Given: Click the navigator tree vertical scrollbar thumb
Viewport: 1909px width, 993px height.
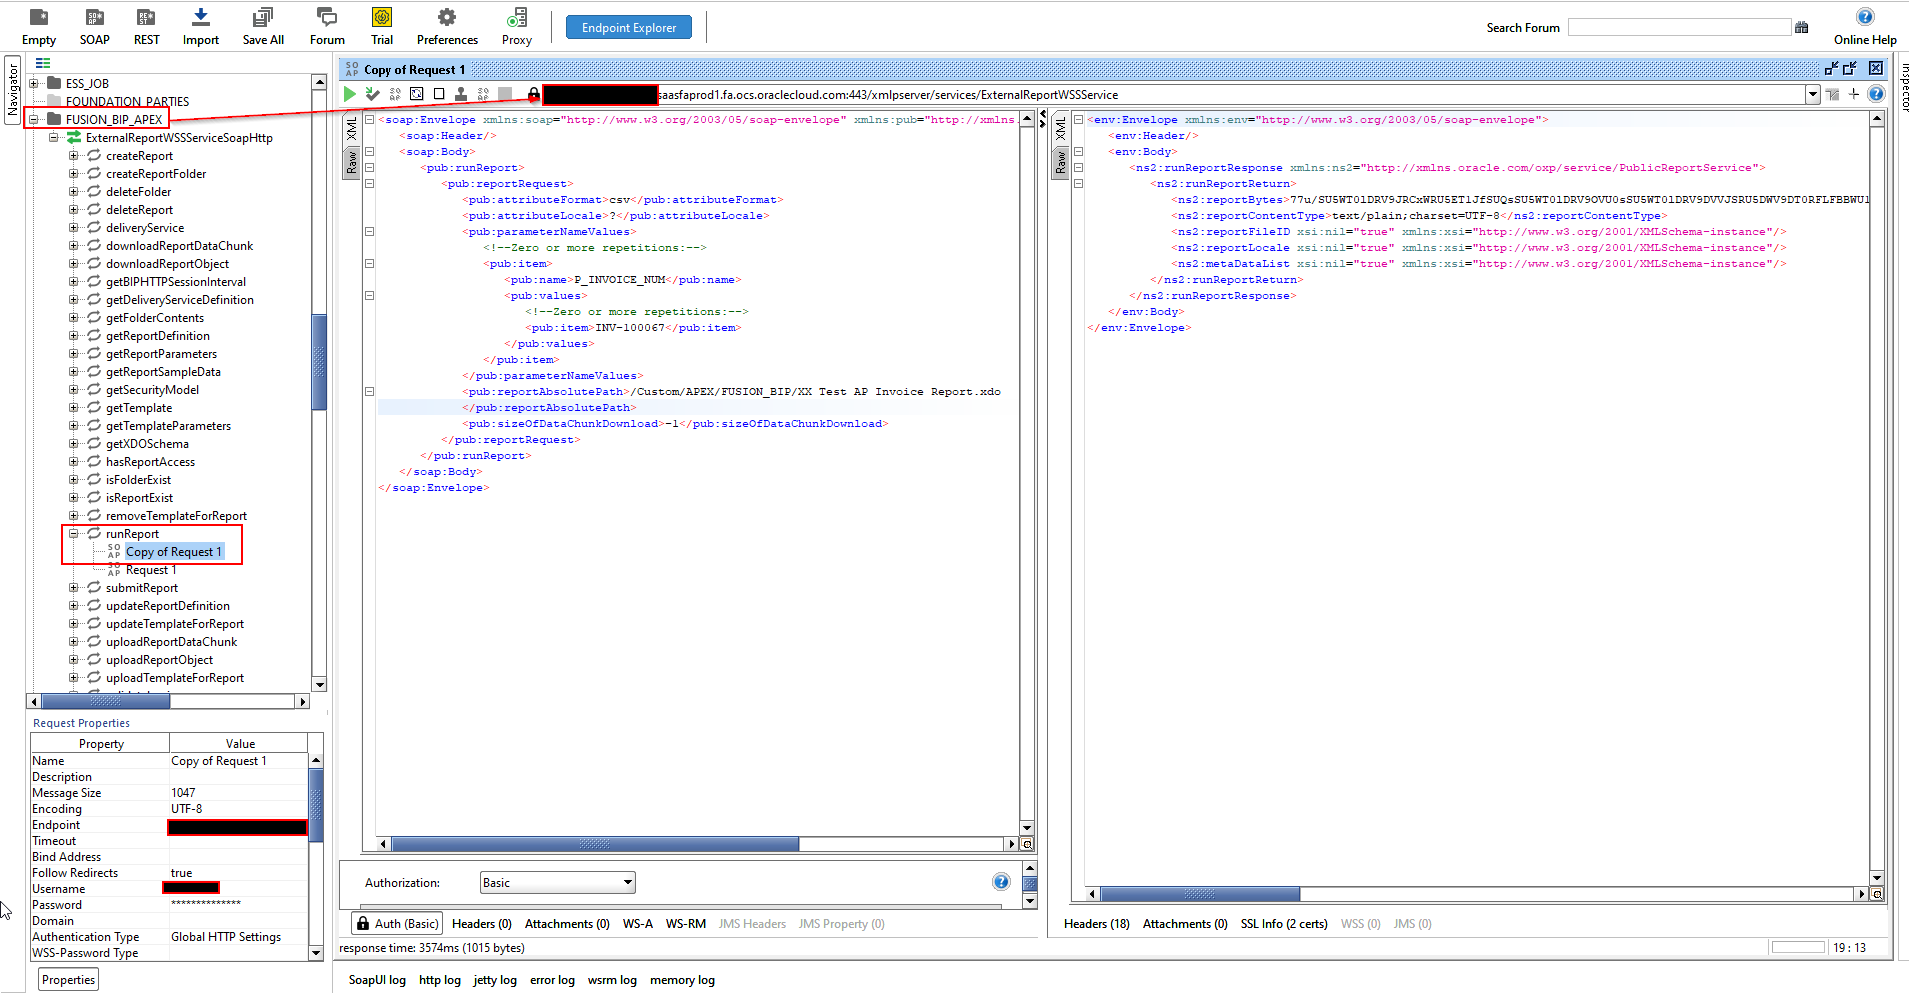Looking at the screenshot, I should point(319,362).
